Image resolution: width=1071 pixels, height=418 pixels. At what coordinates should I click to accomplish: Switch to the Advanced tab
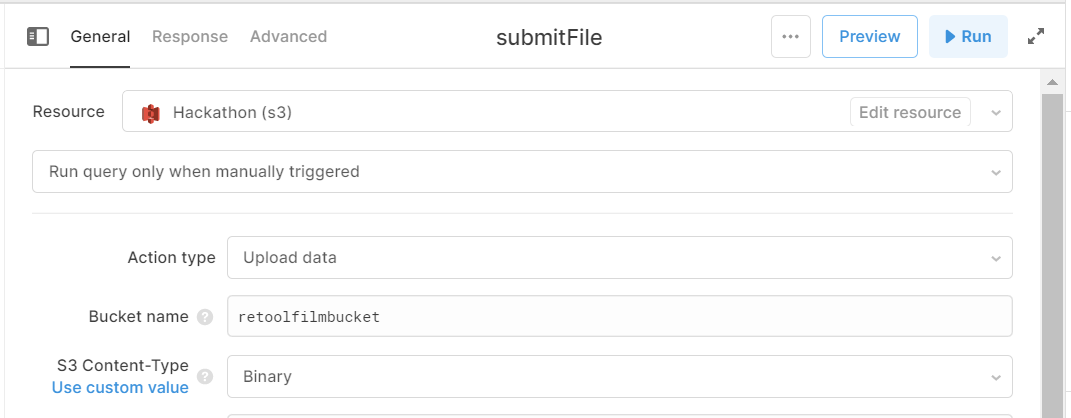click(288, 37)
